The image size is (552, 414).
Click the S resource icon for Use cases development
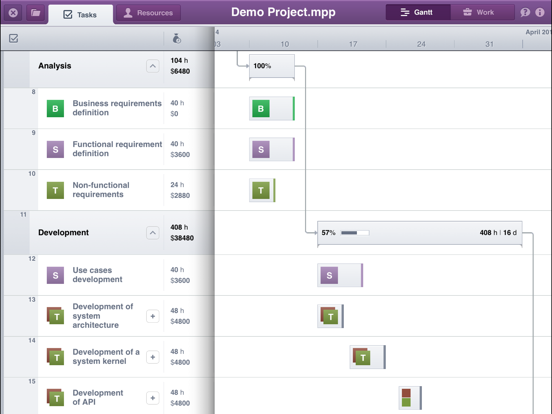click(x=55, y=275)
